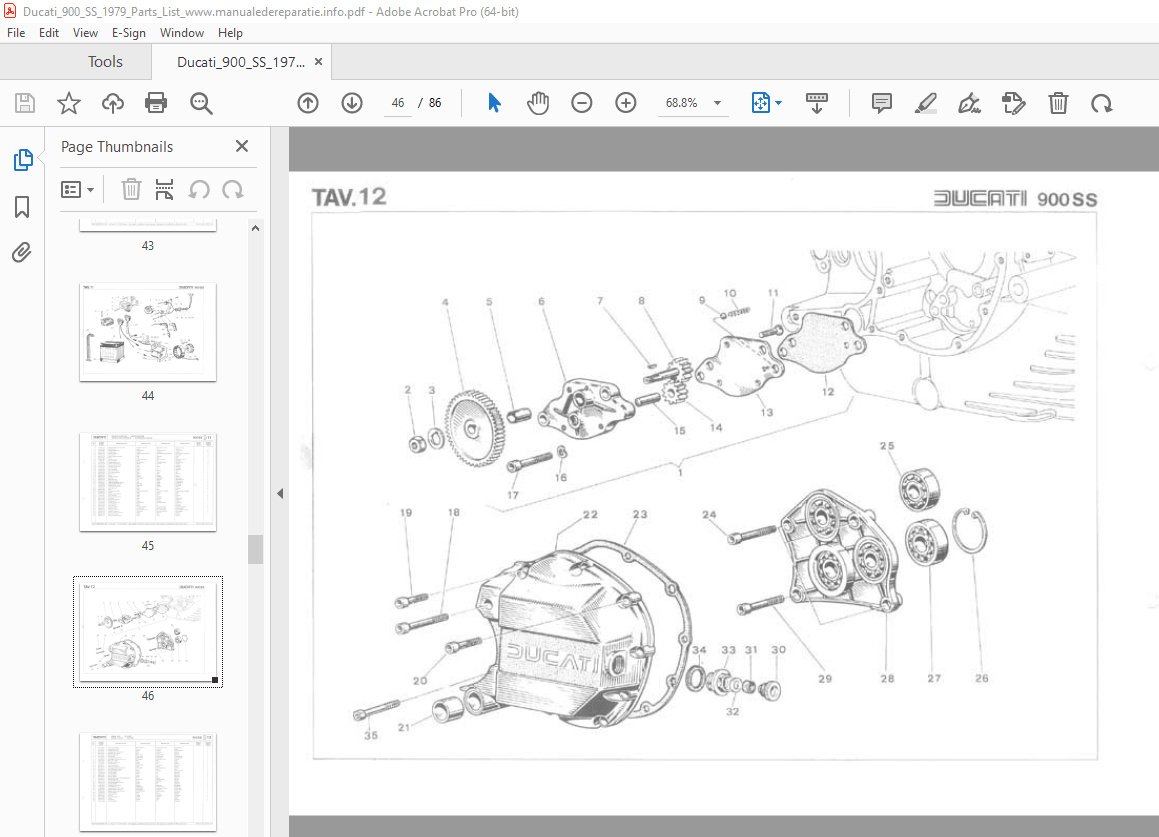Click the Save file icon
Image resolution: width=1159 pixels, height=837 pixels.
[x=25, y=103]
